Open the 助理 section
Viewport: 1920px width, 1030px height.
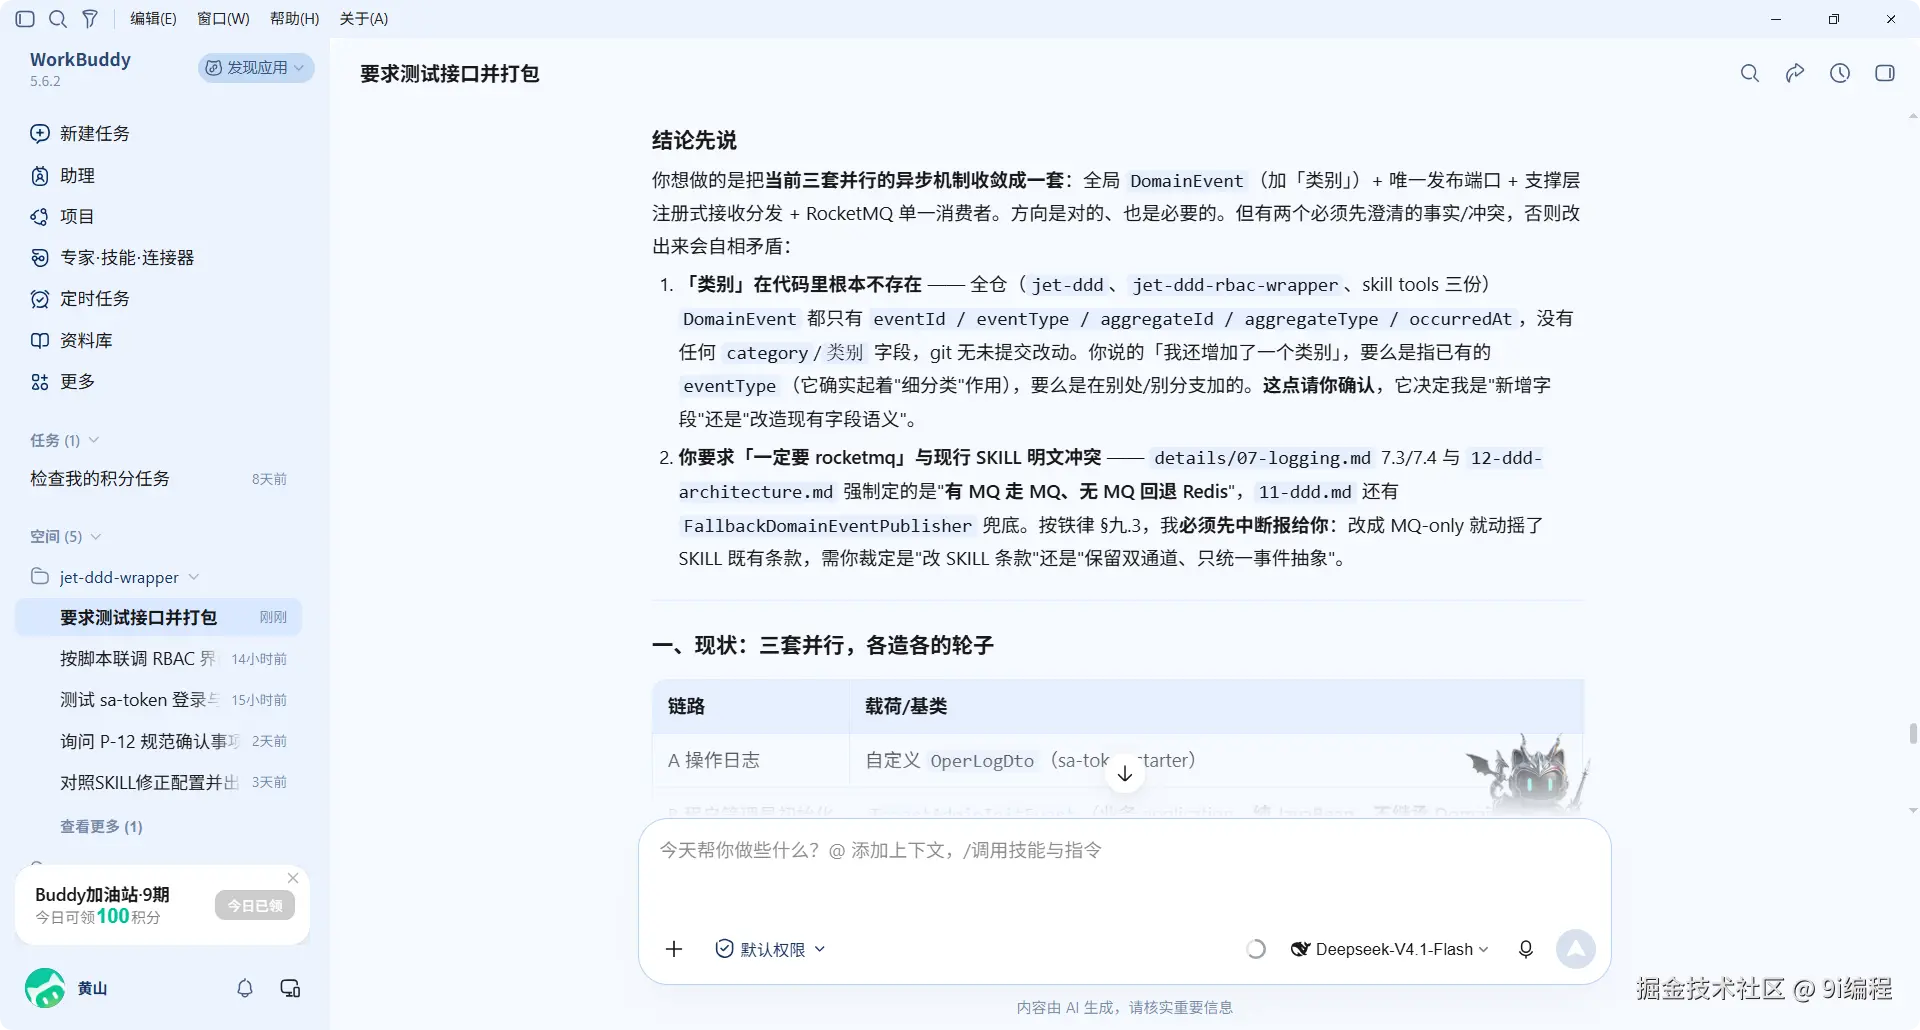coord(62,176)
